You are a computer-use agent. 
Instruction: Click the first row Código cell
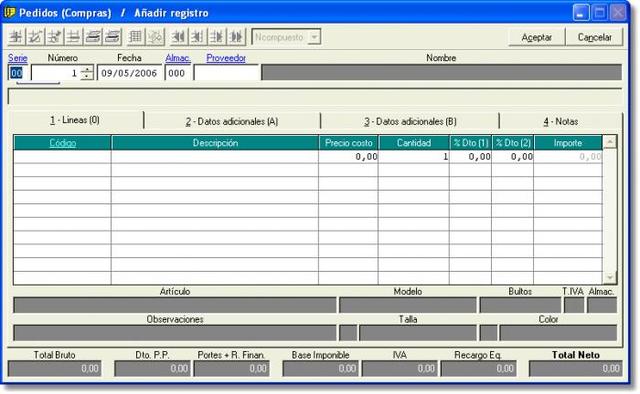point(62,157)
